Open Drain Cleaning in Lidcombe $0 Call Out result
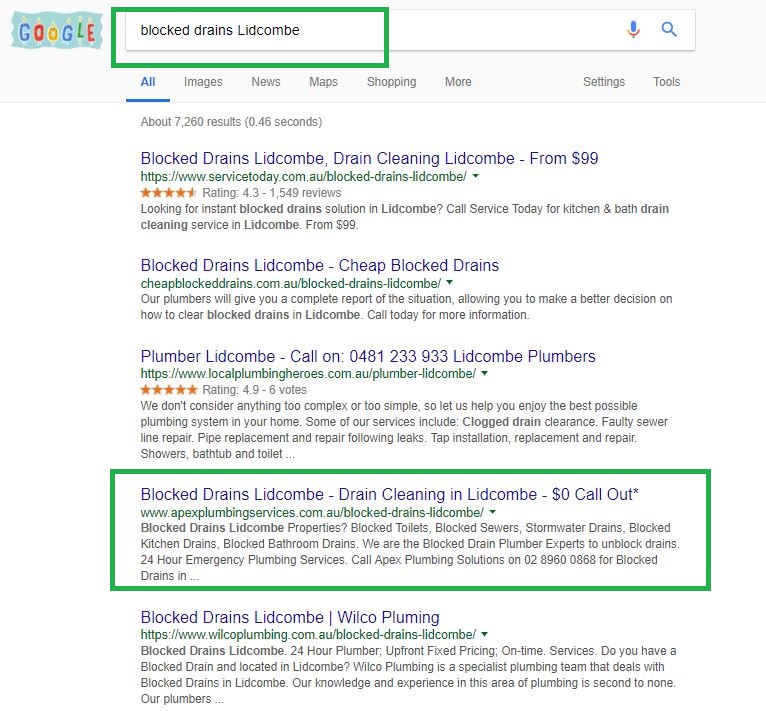Screen dimensions: 766x711 coord(389,495)
